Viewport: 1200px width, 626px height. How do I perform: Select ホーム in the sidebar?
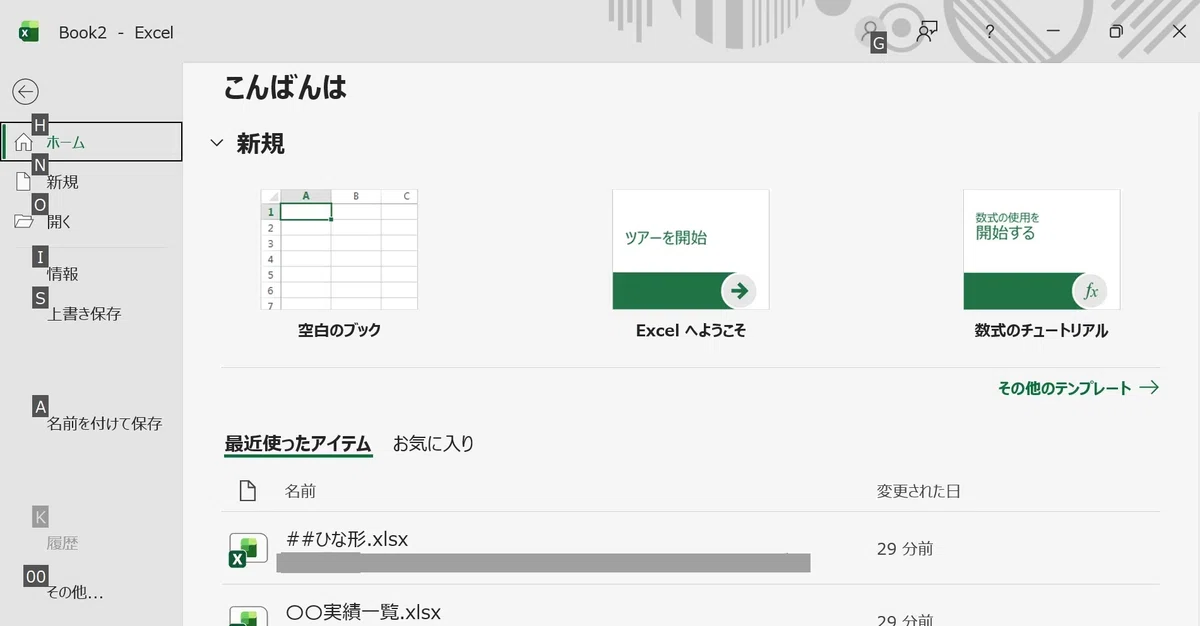click(92, 142)
